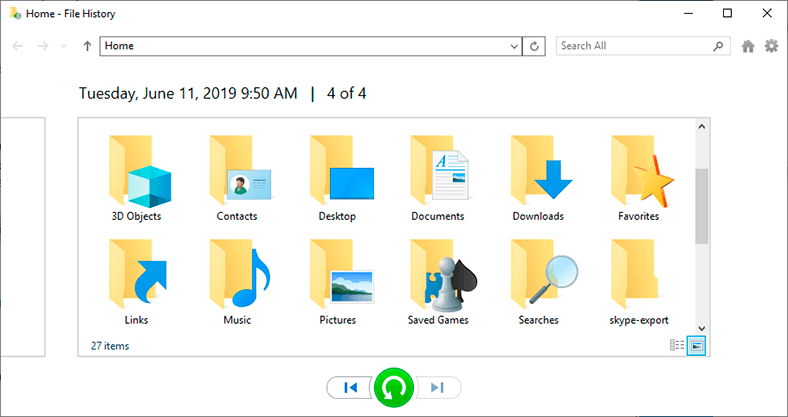Click the search magnifier icon
Viewport: 788px width, 417px height.
(x=719, y=46)
